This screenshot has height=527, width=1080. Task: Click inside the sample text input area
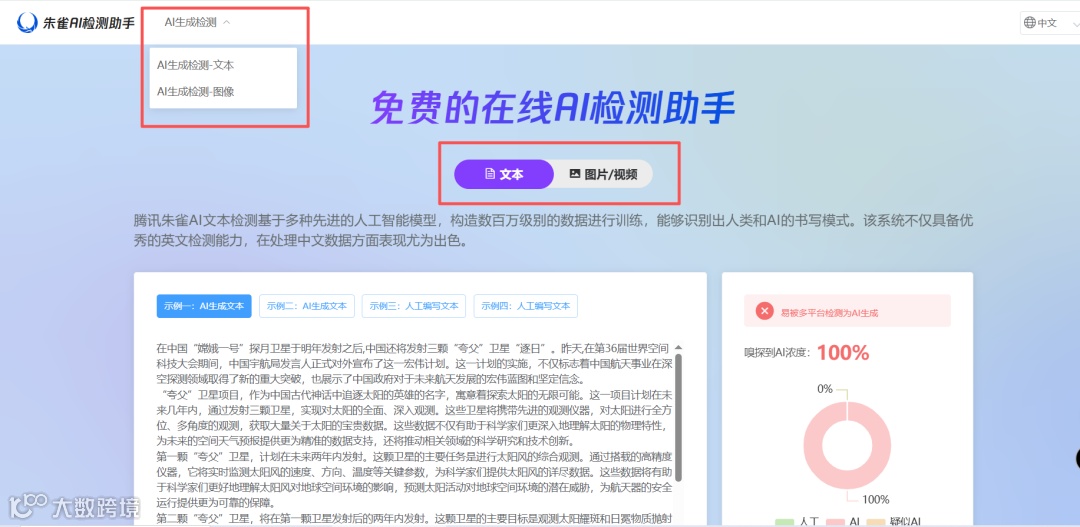[x=413, y=434]
